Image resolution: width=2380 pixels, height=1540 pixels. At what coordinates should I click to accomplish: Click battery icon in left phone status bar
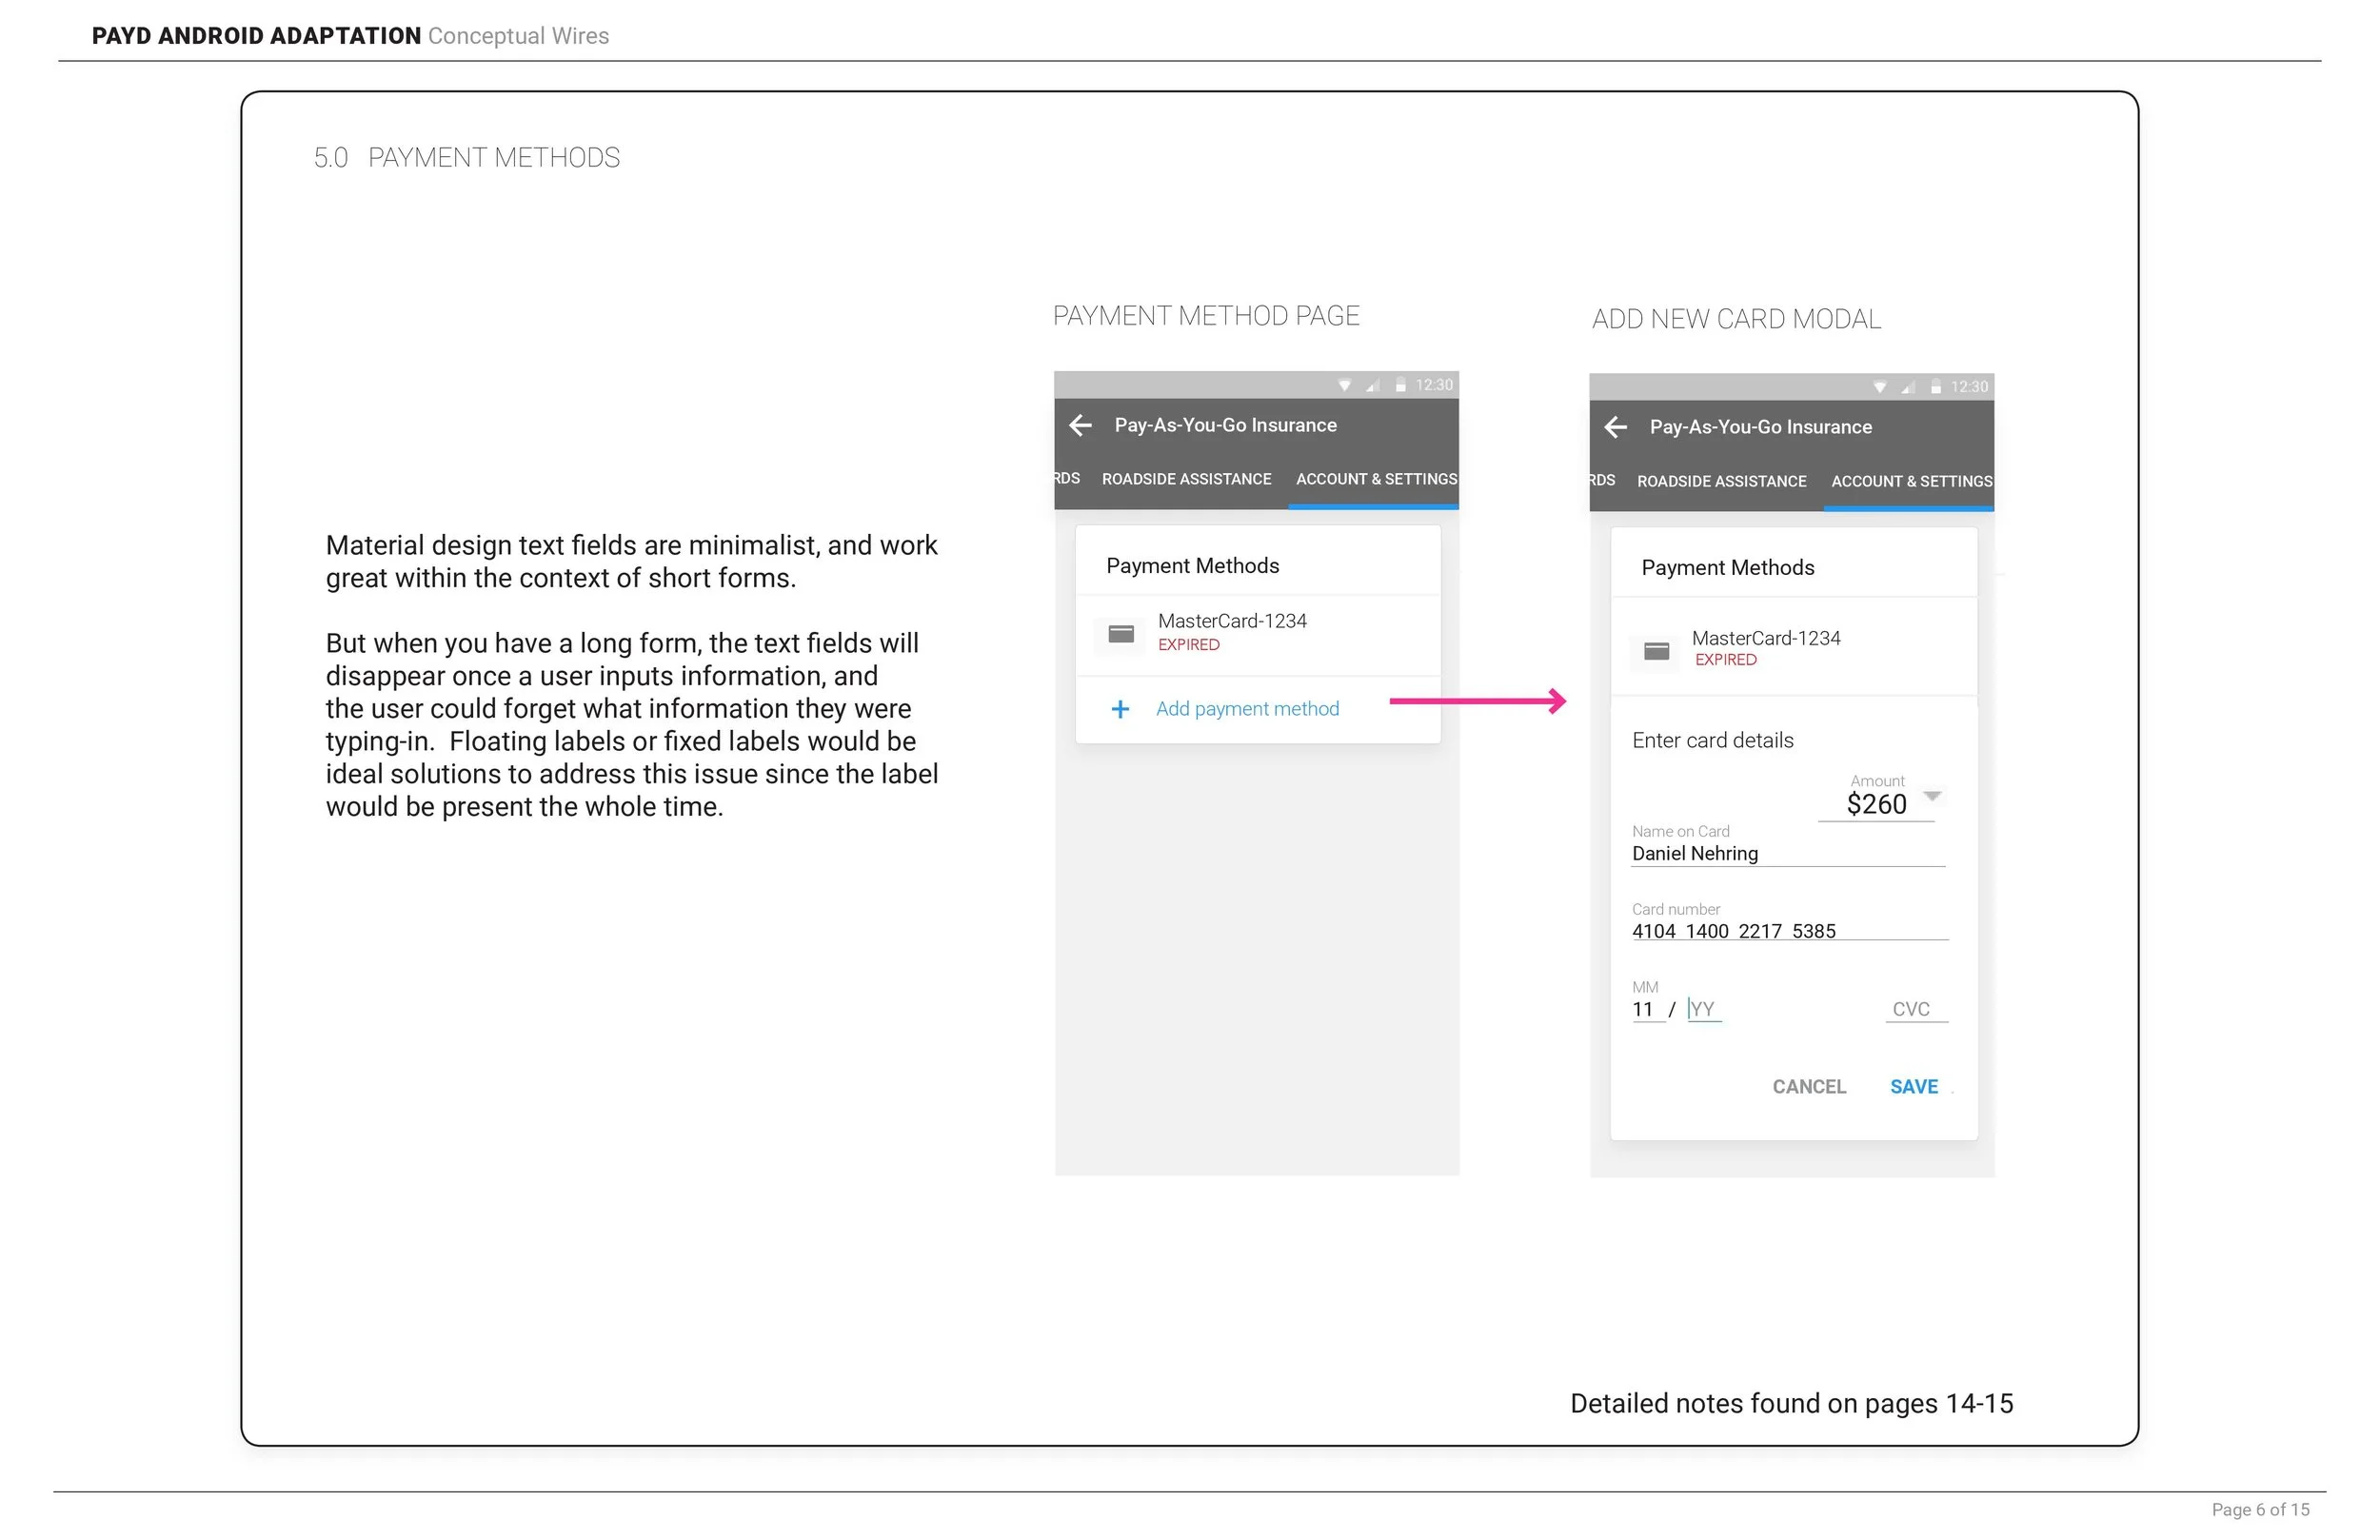click(x=1401, y=385)
